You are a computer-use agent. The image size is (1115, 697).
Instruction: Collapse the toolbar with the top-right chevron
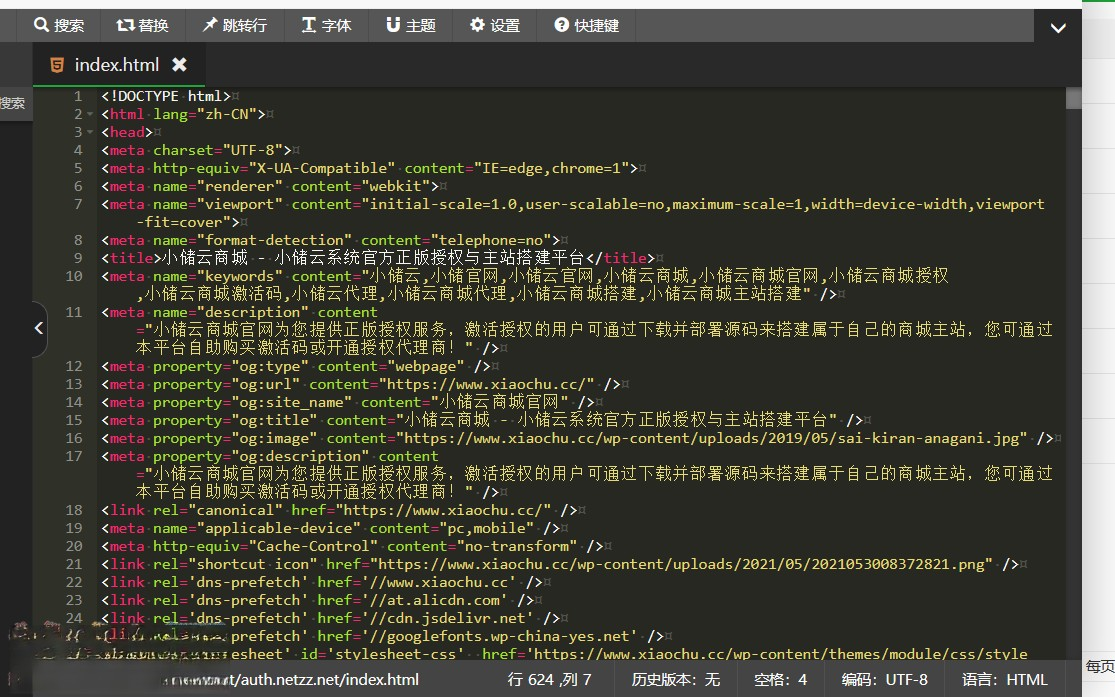click(1058, 27)
